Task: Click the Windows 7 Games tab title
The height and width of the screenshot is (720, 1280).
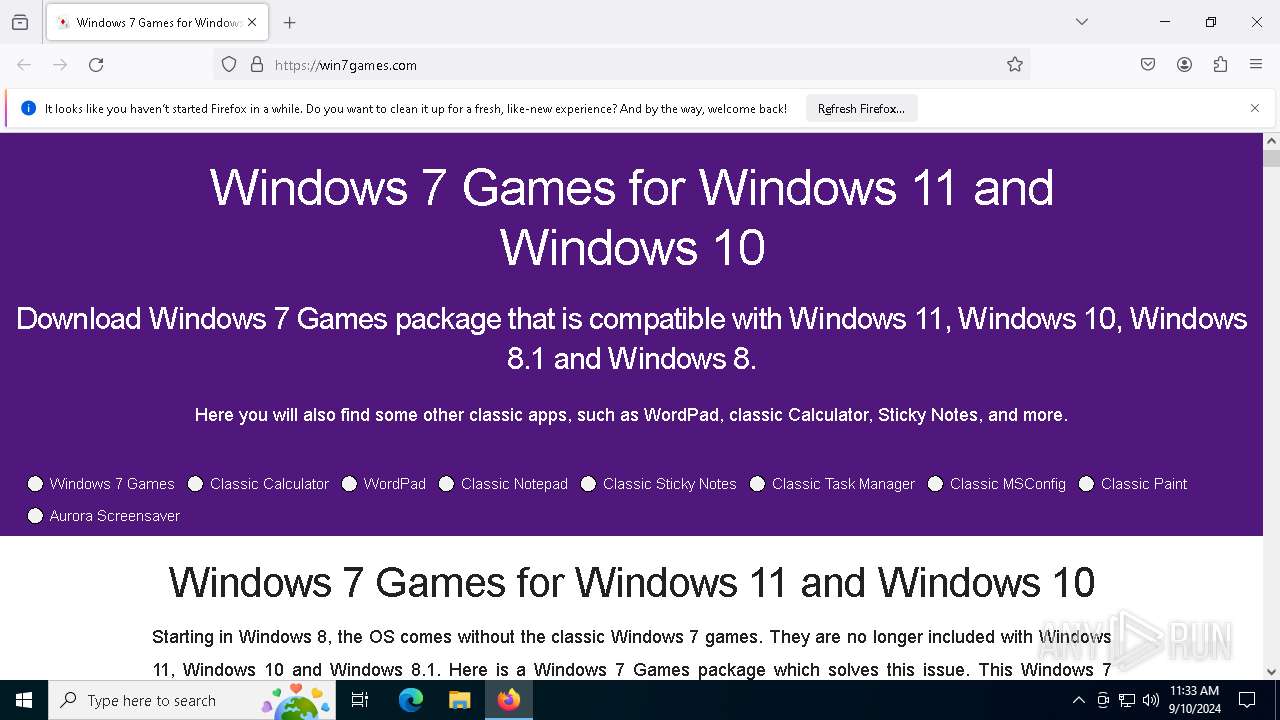Action: [158, 22]
